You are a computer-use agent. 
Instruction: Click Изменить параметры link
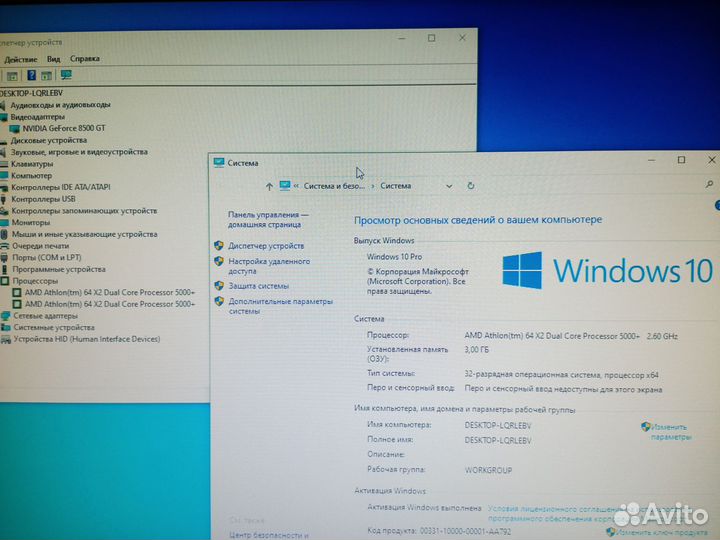pyautogui.click(x=671, y=432)
